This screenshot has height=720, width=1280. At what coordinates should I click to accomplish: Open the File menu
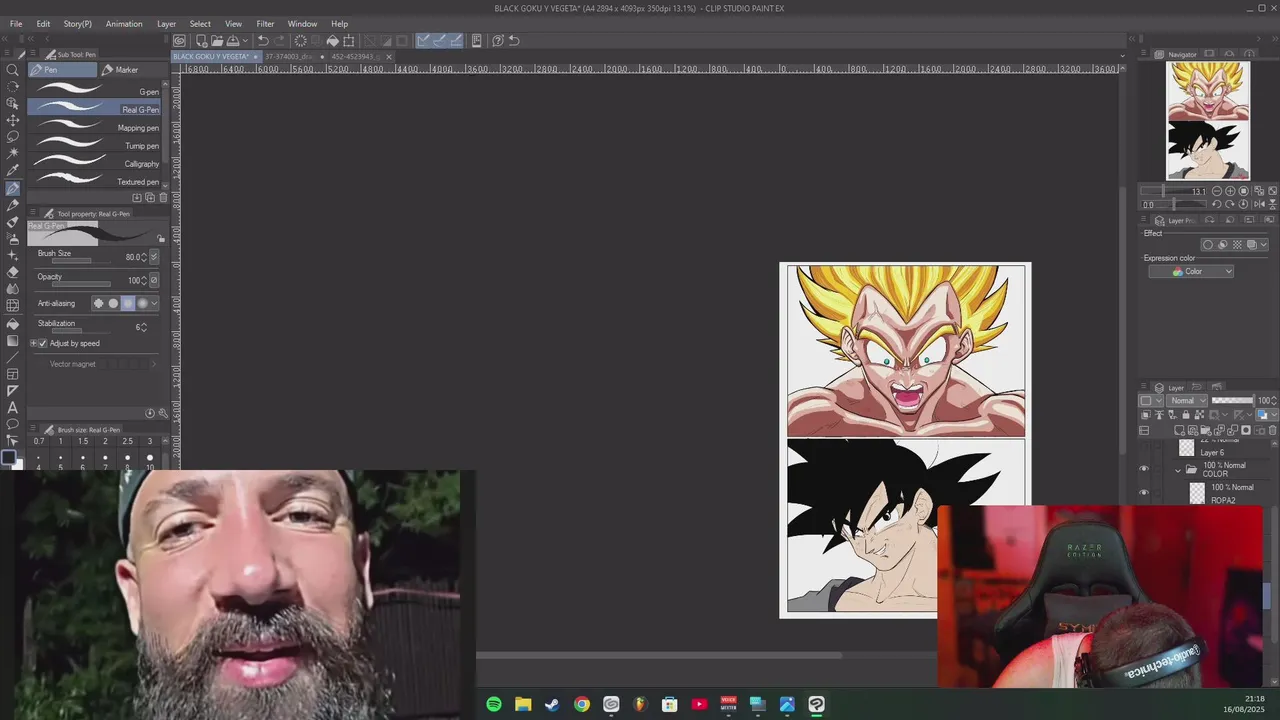16,23
